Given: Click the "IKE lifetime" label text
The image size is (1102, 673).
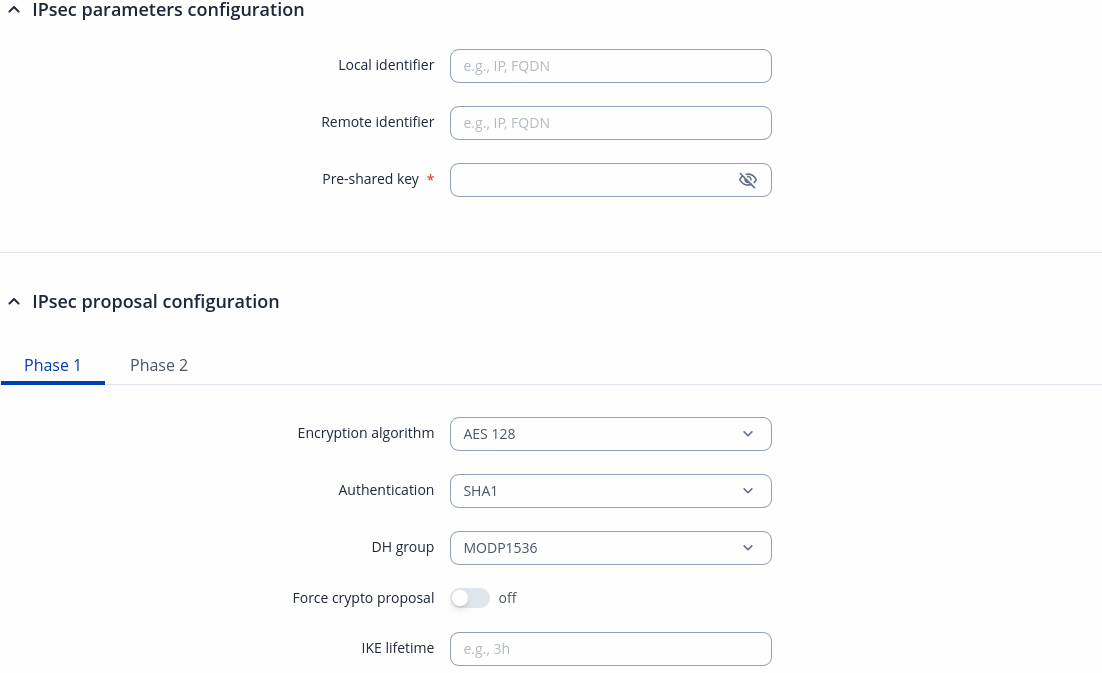Looking at the screenshot, I should [398, 648].
